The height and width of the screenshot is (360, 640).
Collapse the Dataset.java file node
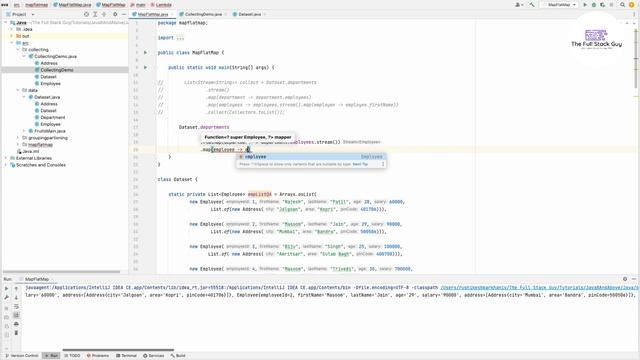pyautogui.click(x=24, y=97)
